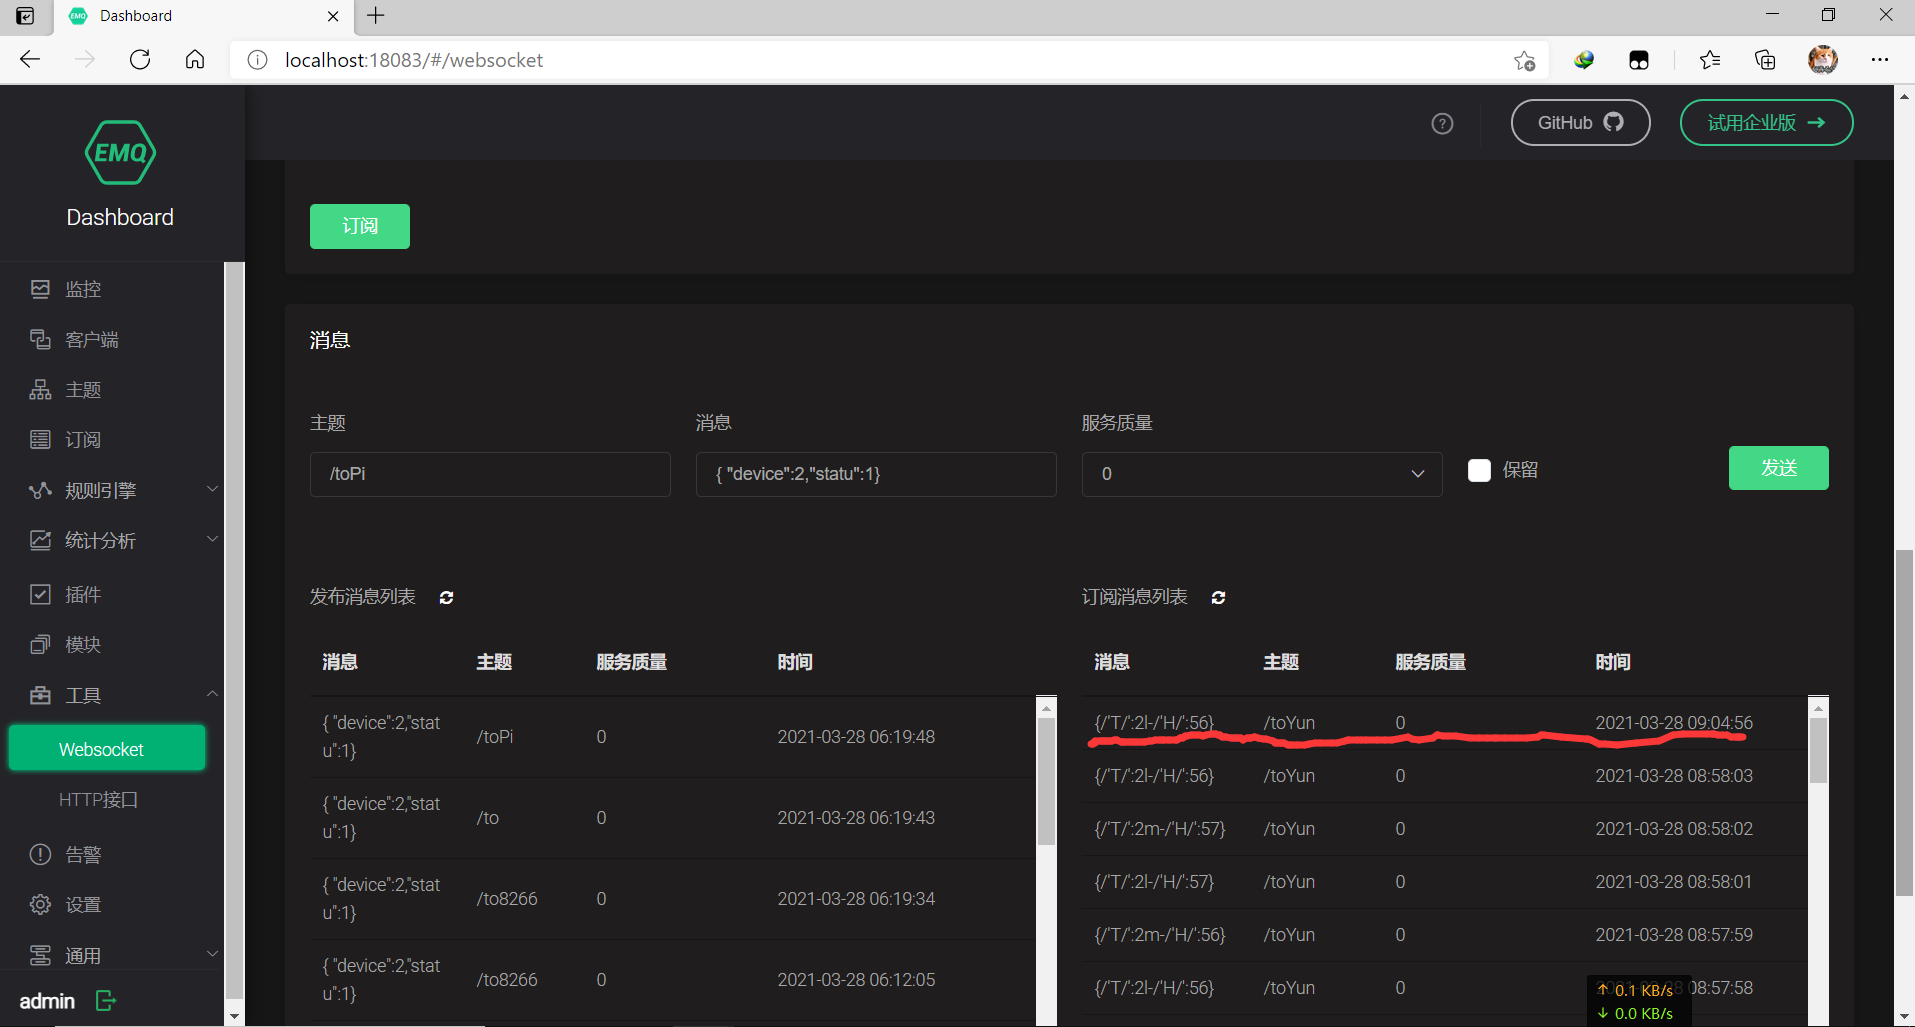The width and height of the screenshot is (1915, 1027).
Task: Open the 插件 plugins menu item
Action: point(83,595)
